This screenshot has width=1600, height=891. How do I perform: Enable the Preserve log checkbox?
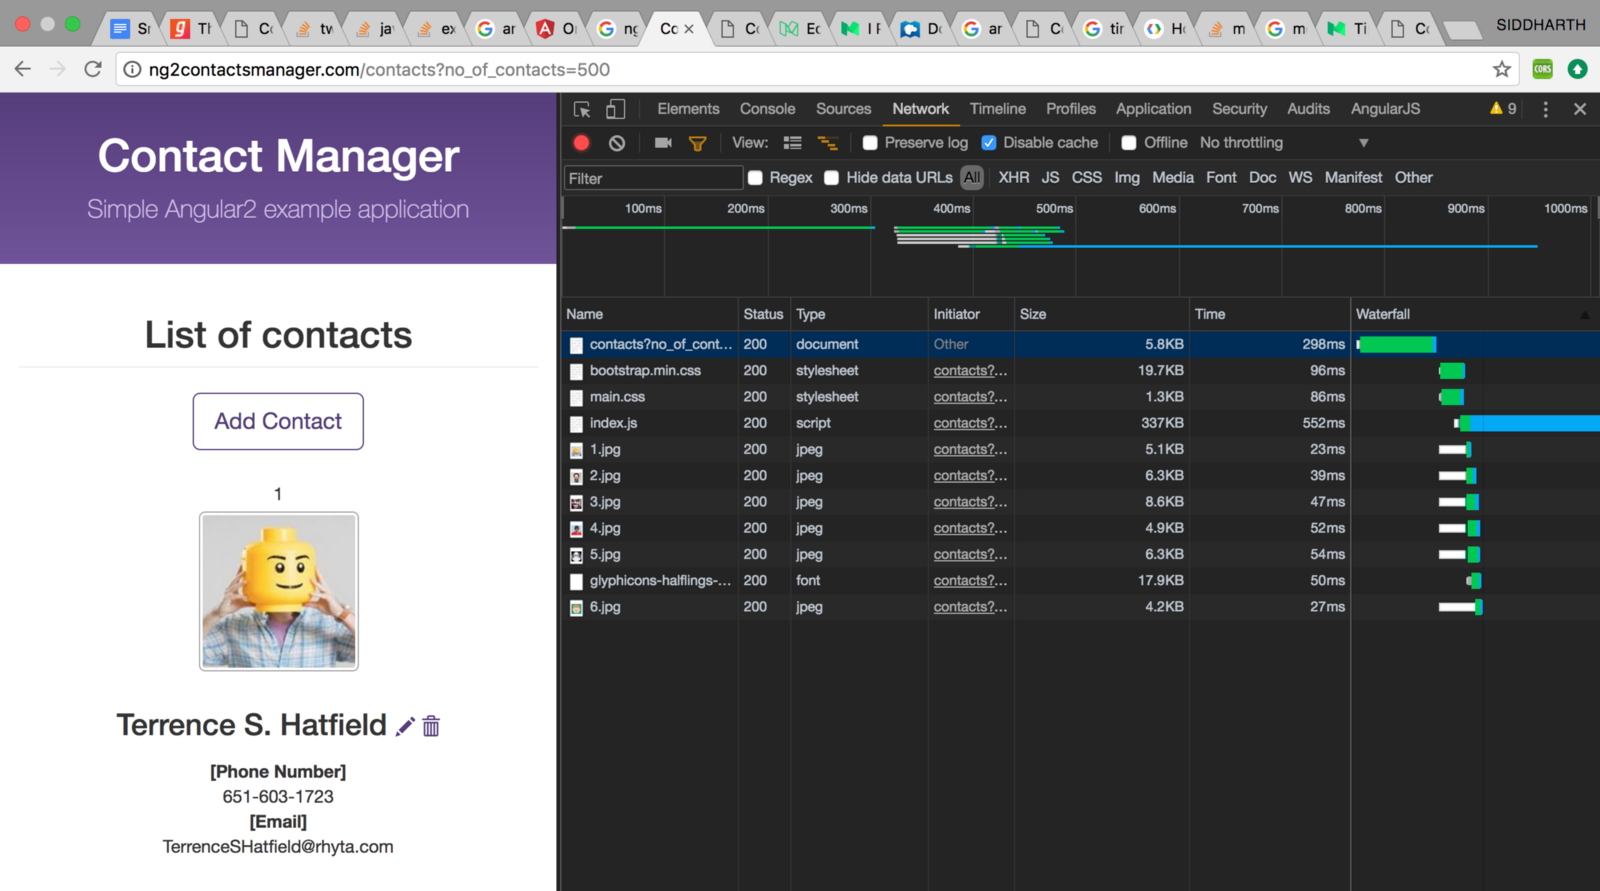[870, 143]
